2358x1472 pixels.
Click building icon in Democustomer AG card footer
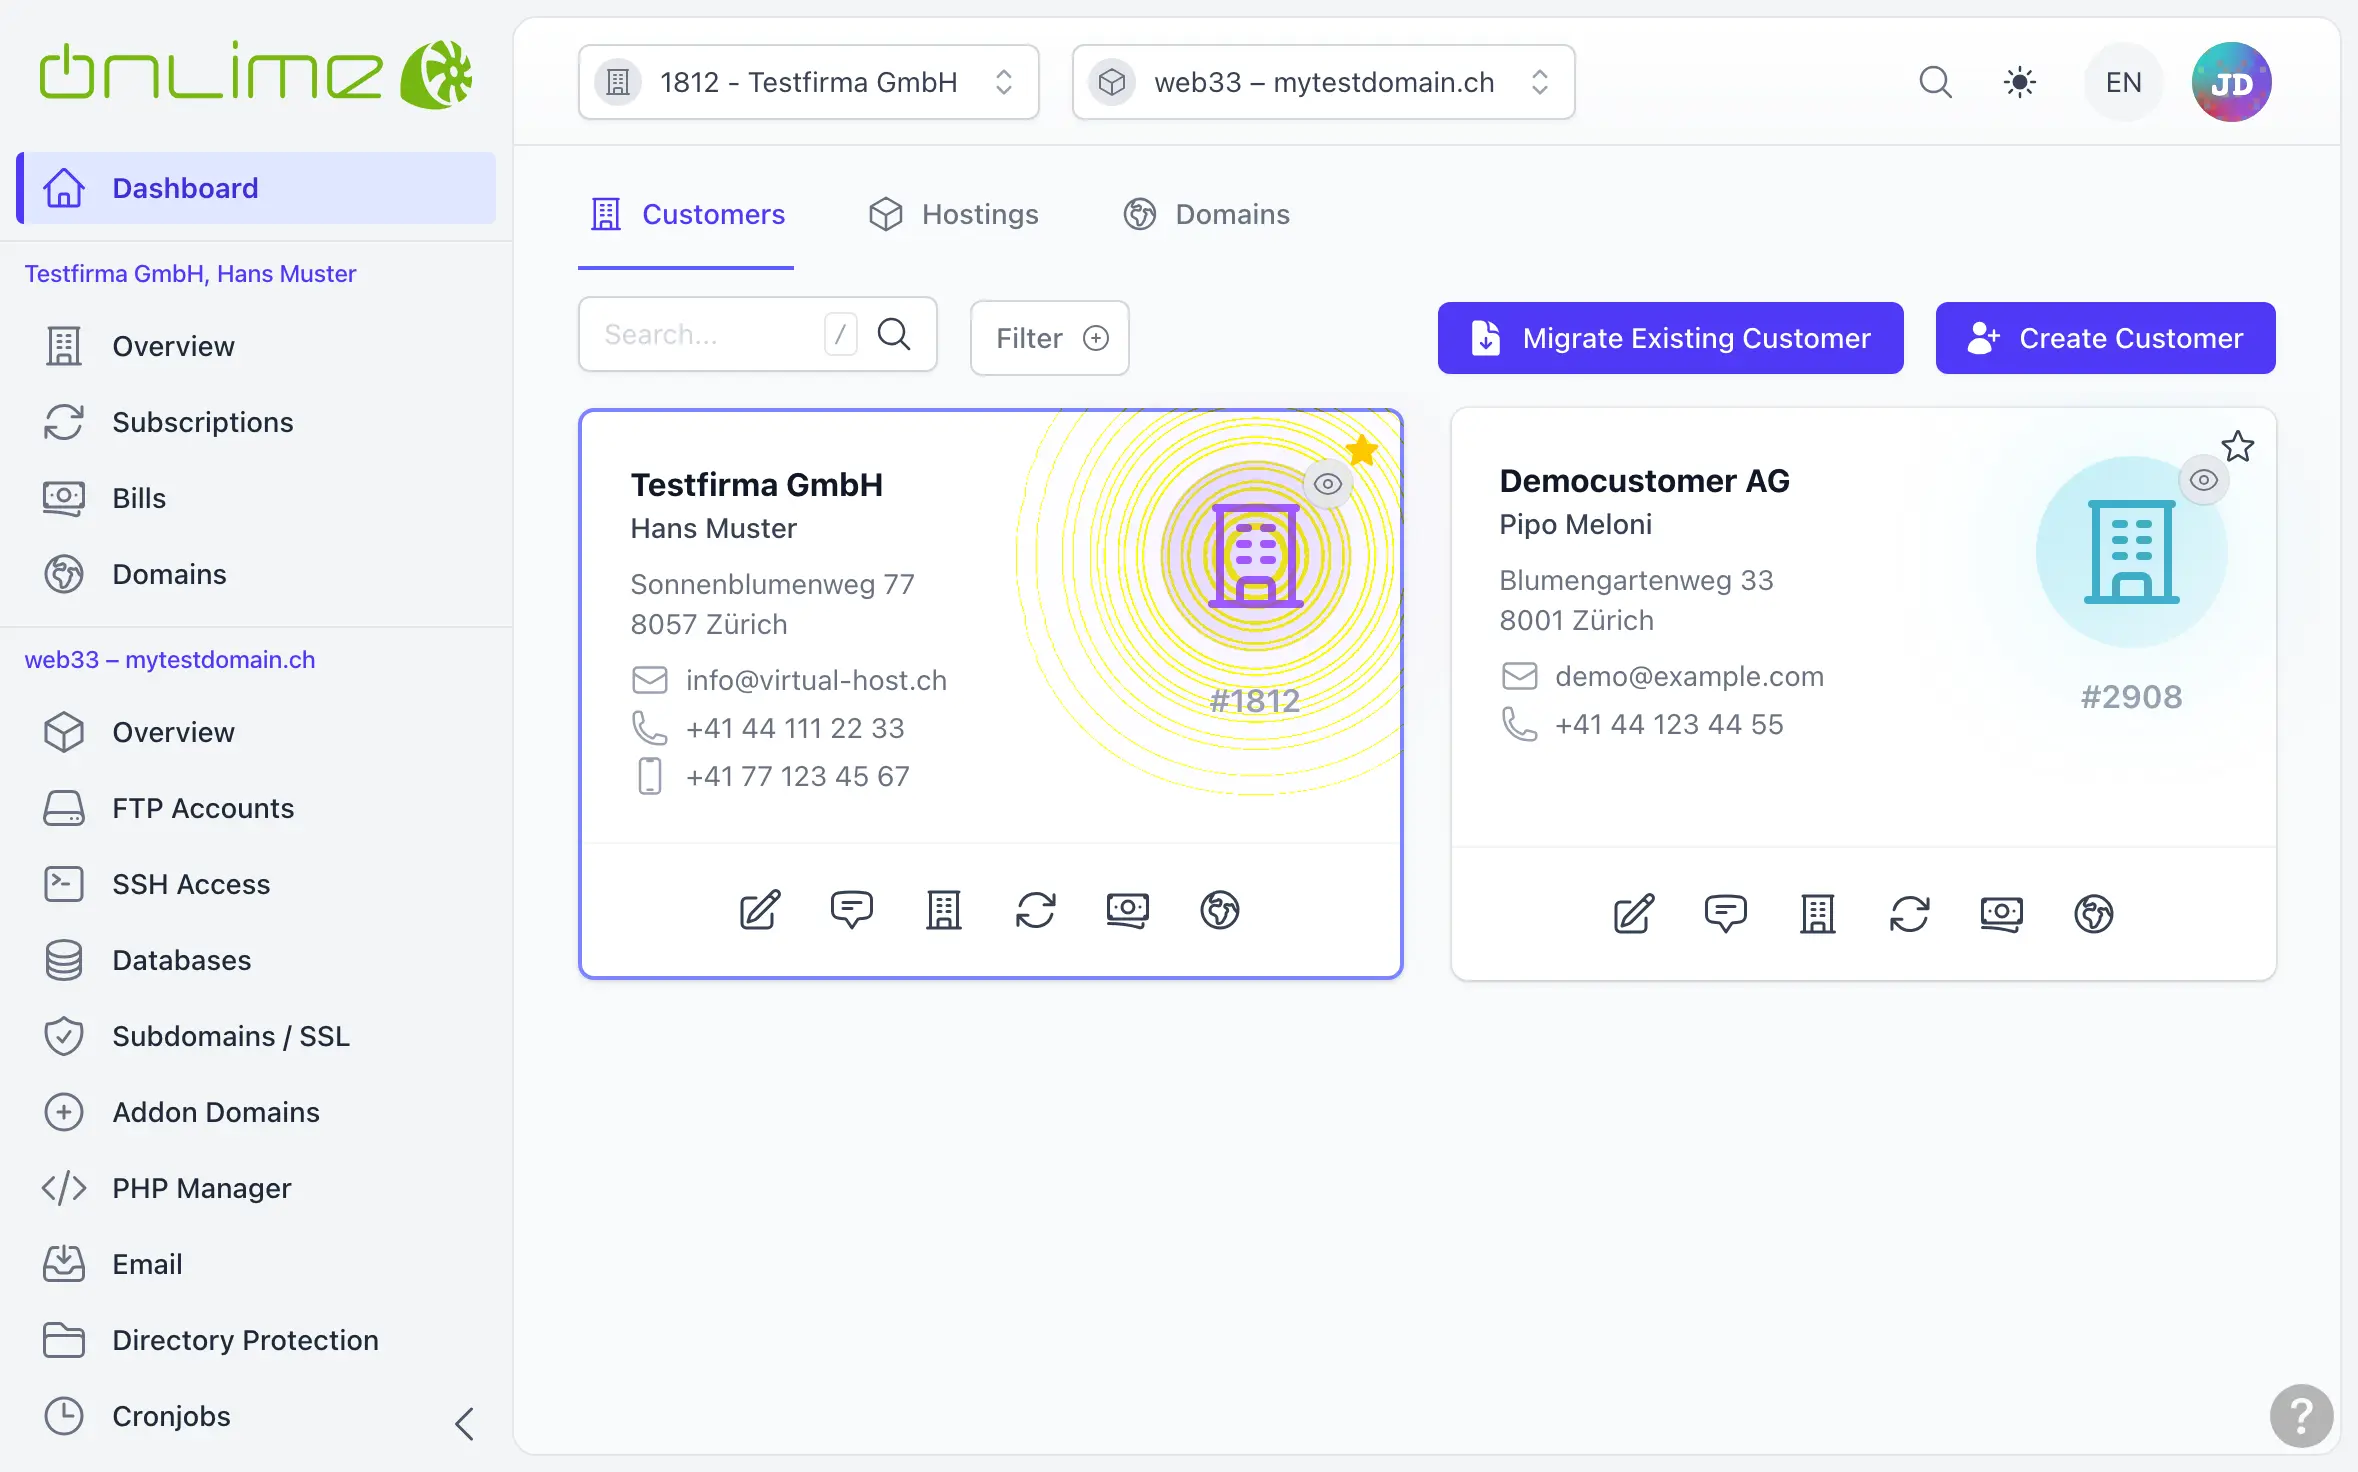click(1818, 914)
